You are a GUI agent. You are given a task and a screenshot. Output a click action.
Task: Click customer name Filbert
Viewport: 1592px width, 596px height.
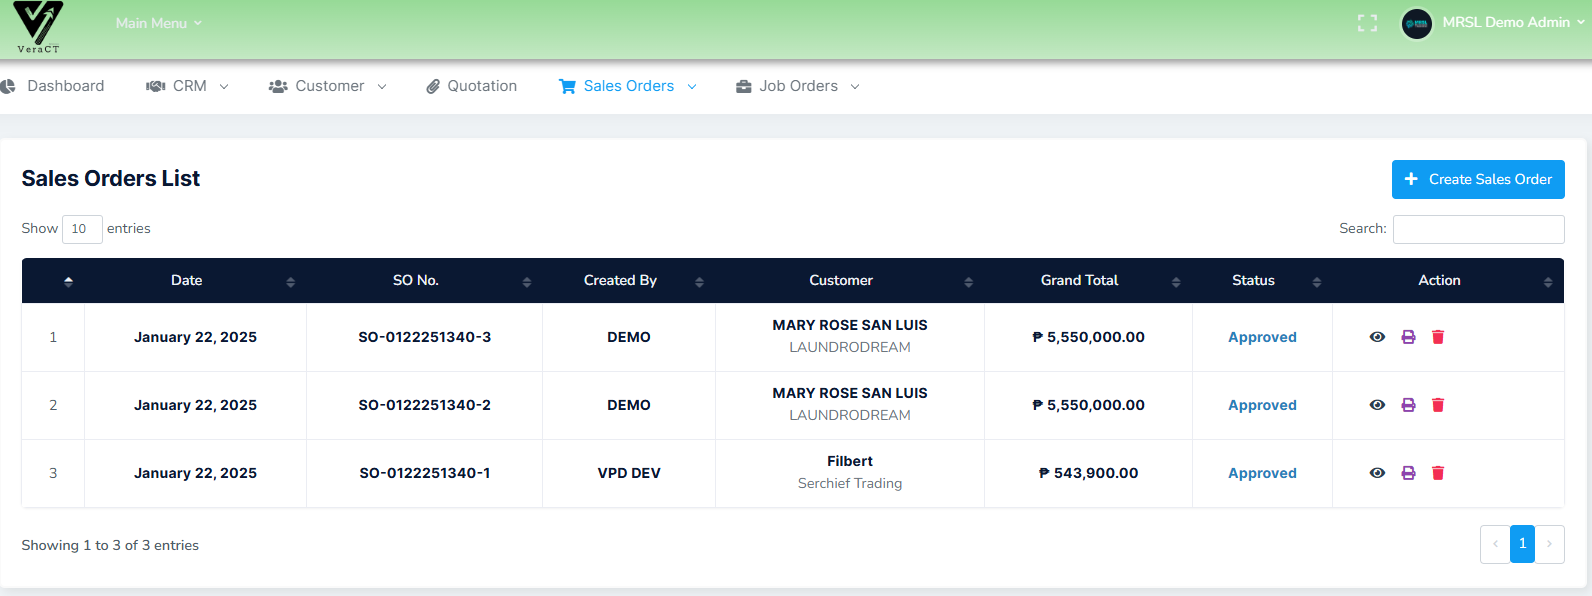(850, 461)
